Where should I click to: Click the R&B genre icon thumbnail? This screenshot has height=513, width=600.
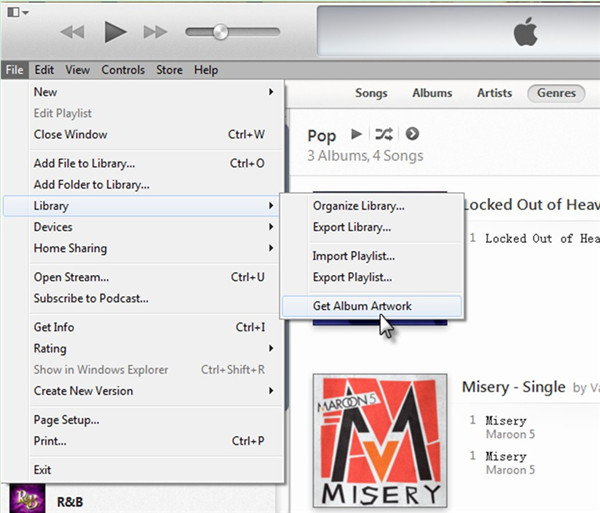coord(27,498)
